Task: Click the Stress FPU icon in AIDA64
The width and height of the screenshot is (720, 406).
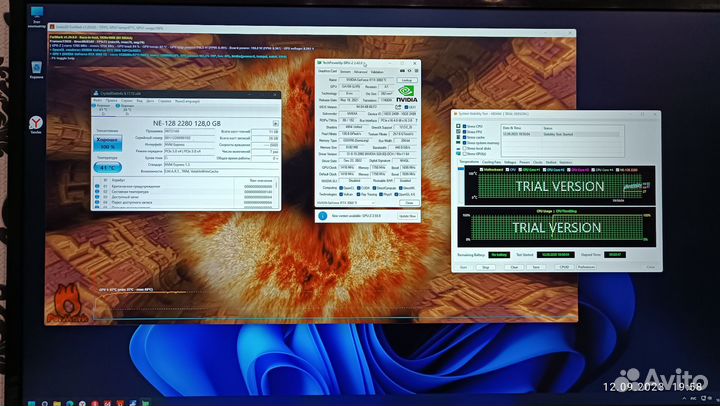Action: coord(458,131)
